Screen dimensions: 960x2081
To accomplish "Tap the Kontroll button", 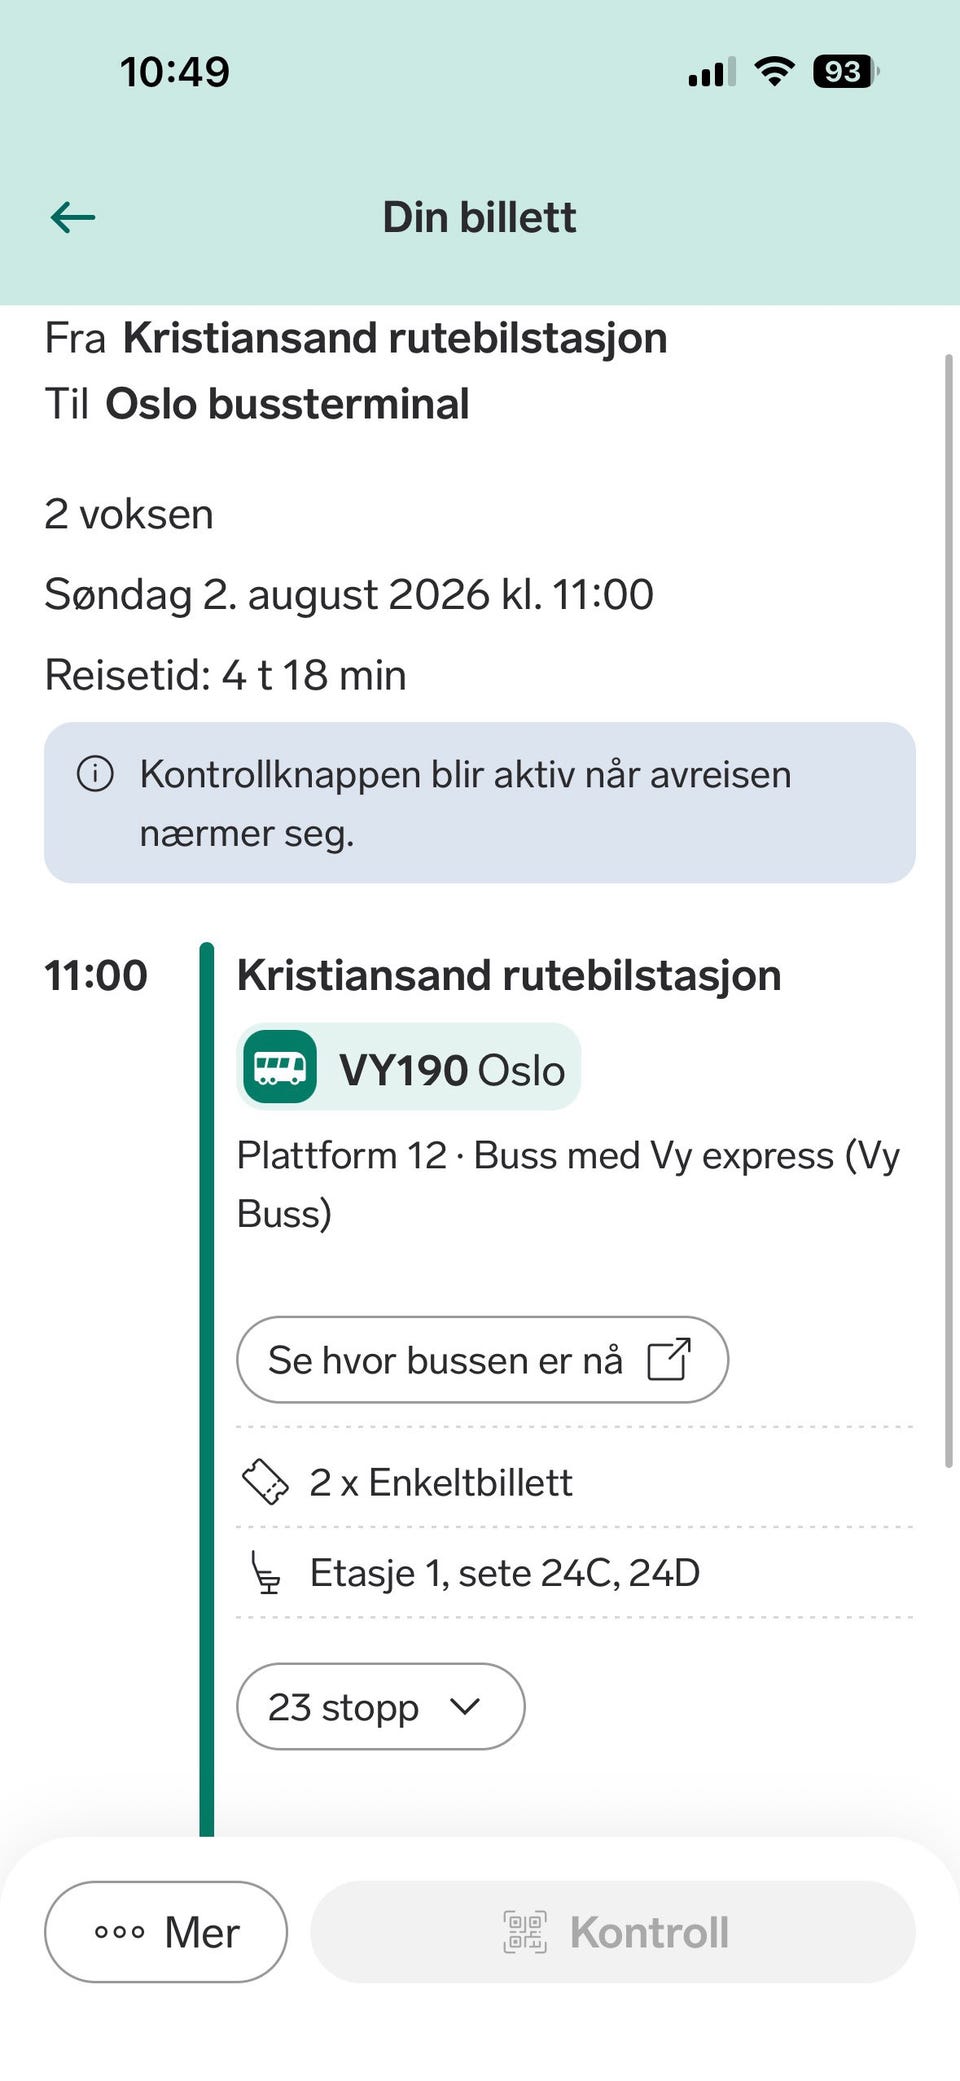I will (x=613, y=1932).
